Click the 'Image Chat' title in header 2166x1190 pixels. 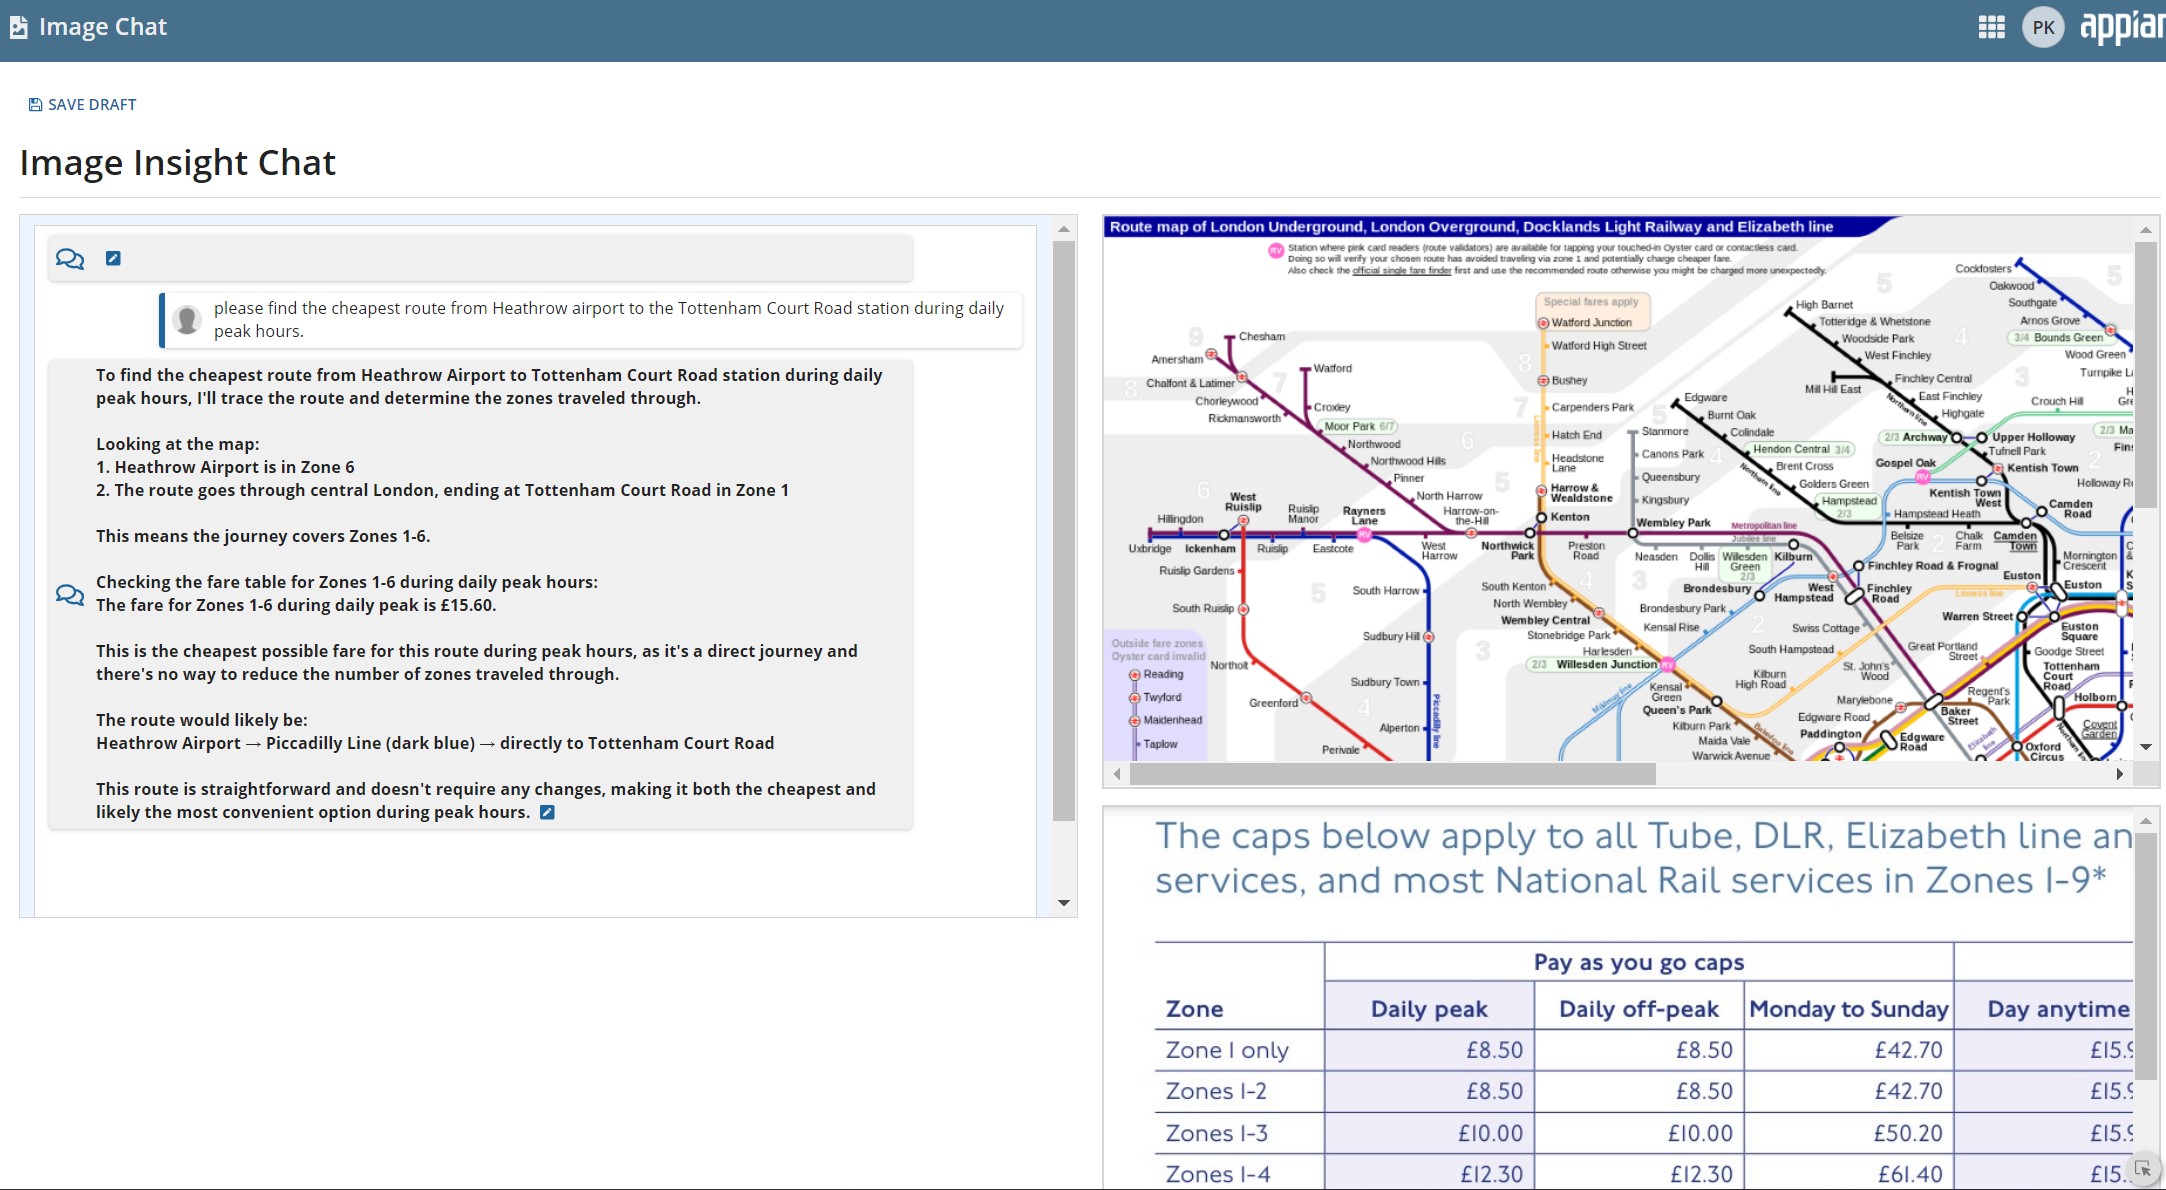(x=102, y=27)
